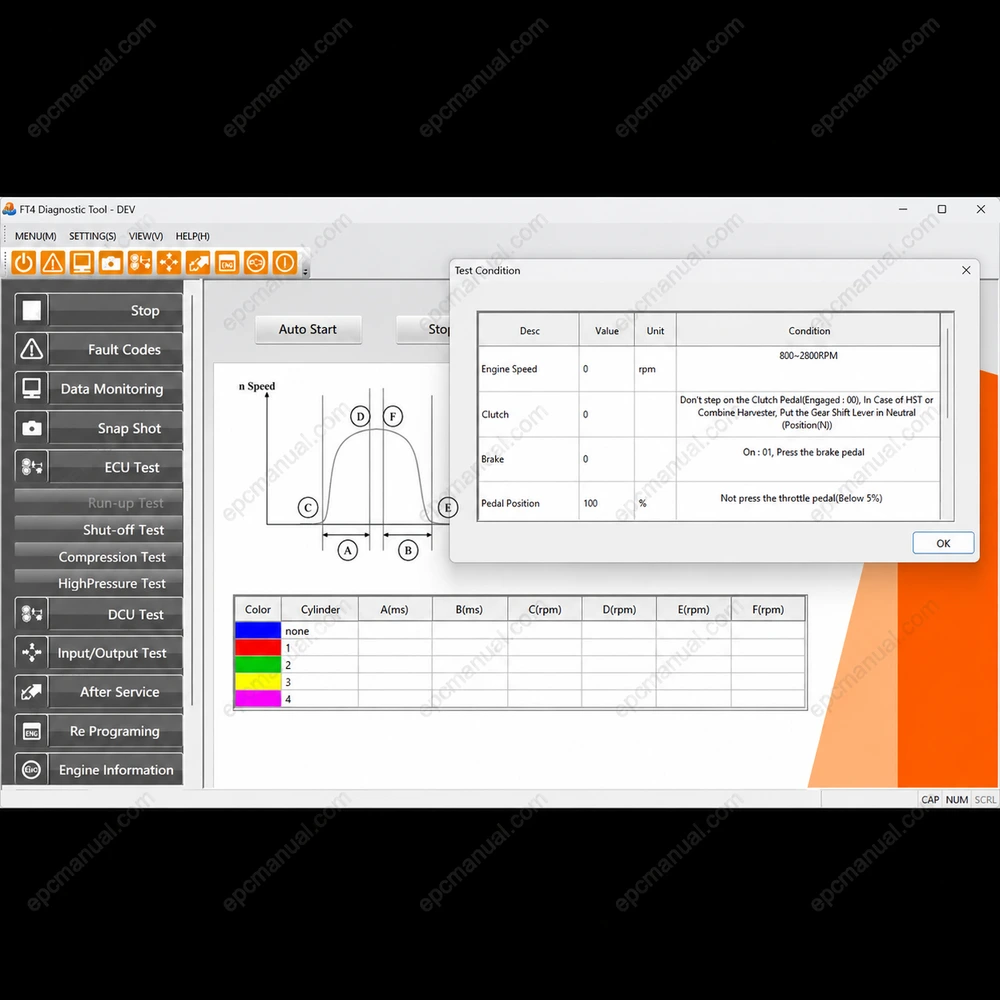Click the circled exclamation info toolbar icon
1000x1000 pixels.
(285, 262)
